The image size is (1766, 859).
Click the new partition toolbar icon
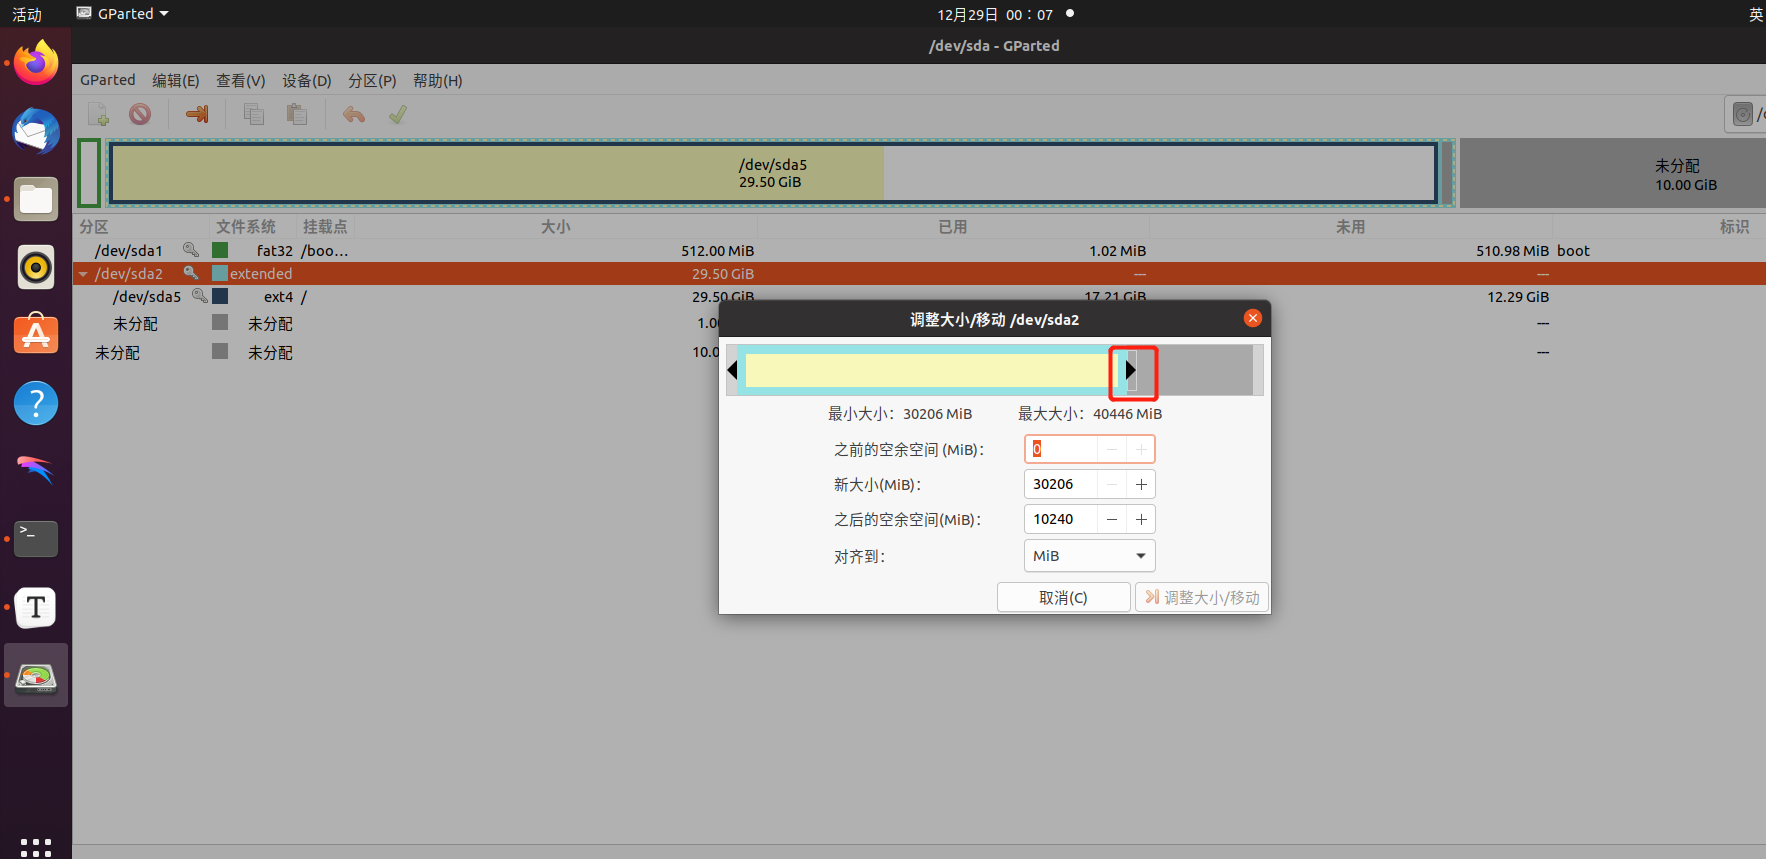[98, 115]
